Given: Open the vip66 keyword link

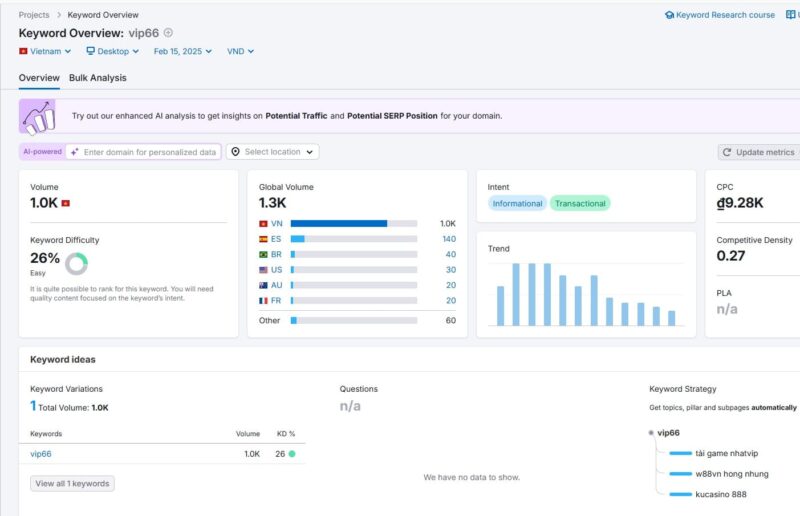Looking at the screenshot, I should [x=41, y=454].
